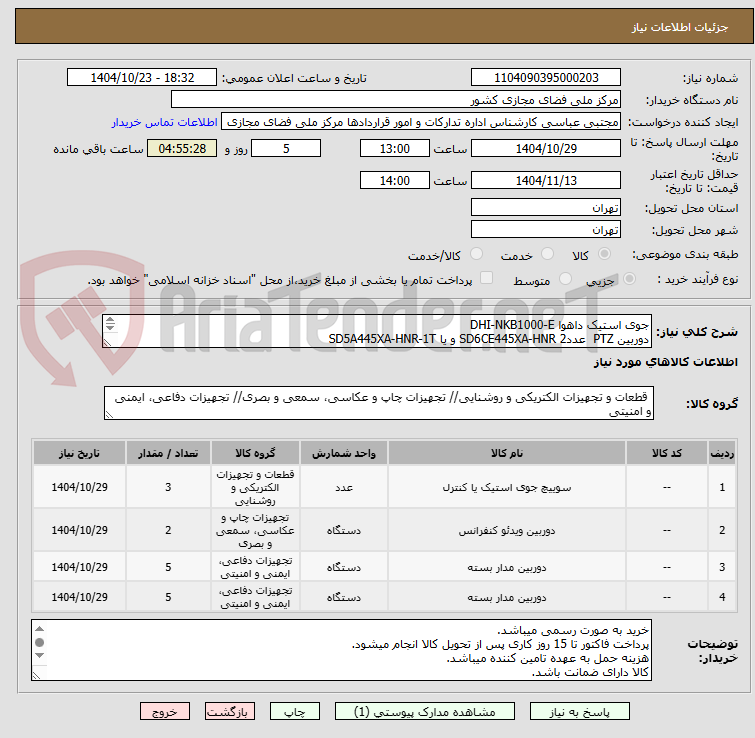Click the resize grip of شرح کلی نیاز box
The height and width of the screenshot is (738, 755).
108,342
